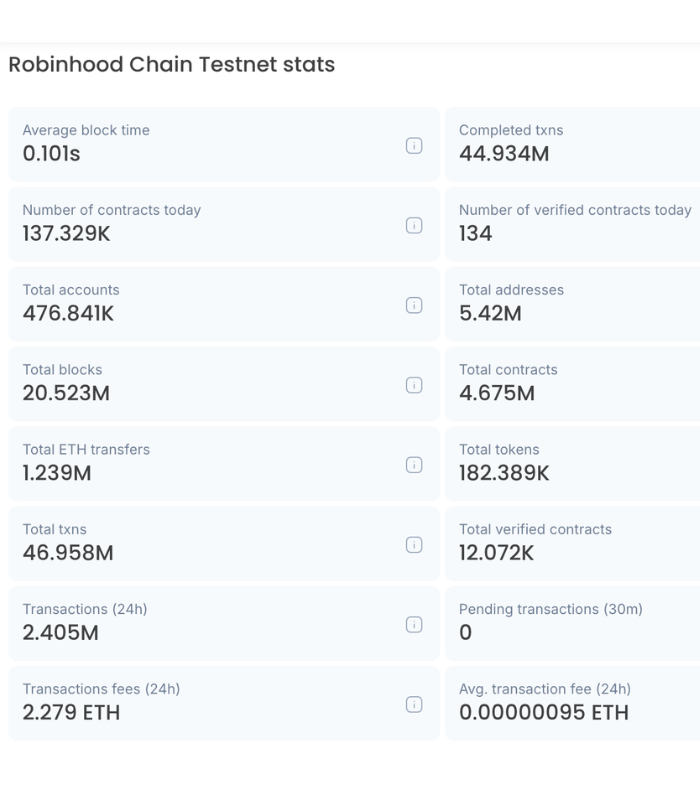700x800 pixels.
Task: View info icon for Total ETH transfers
Action: pyautogui.click(x=414, y=465)
